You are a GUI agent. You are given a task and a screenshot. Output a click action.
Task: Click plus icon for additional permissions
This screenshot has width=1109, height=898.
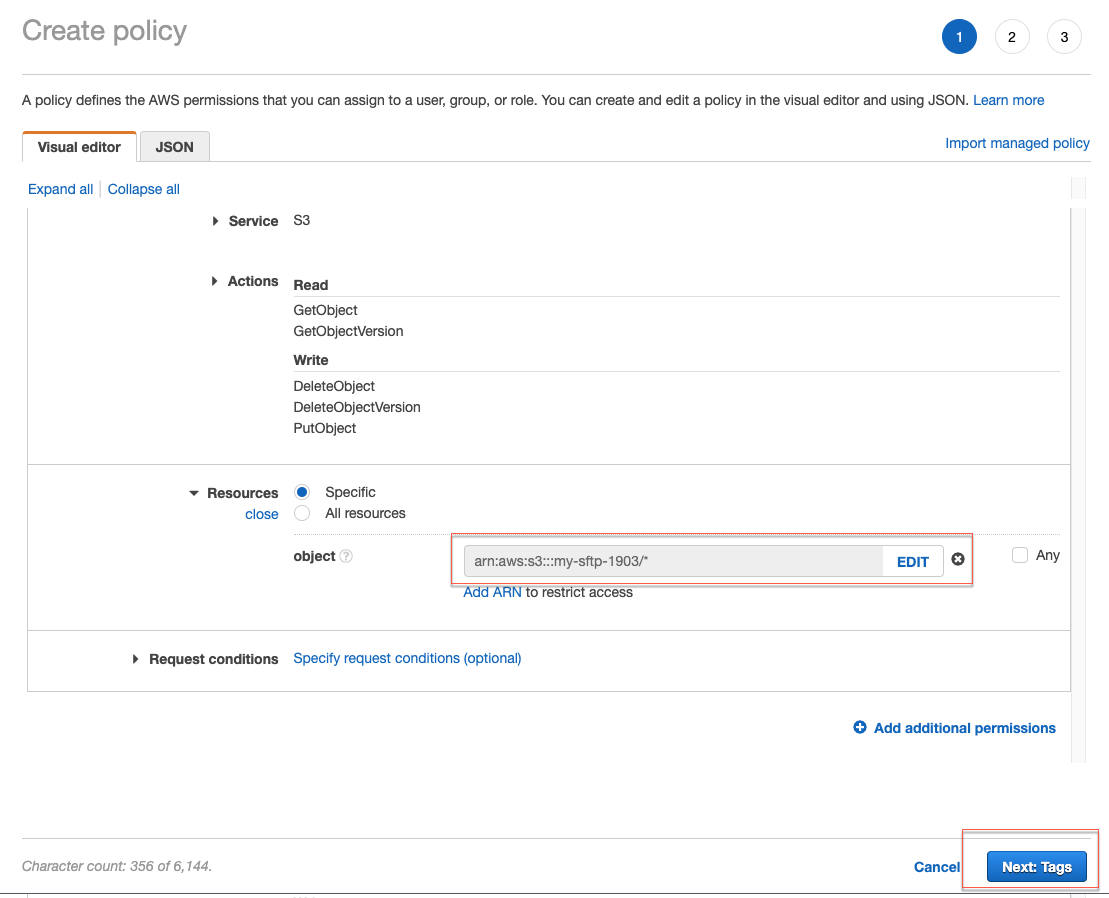pos(859,728)
